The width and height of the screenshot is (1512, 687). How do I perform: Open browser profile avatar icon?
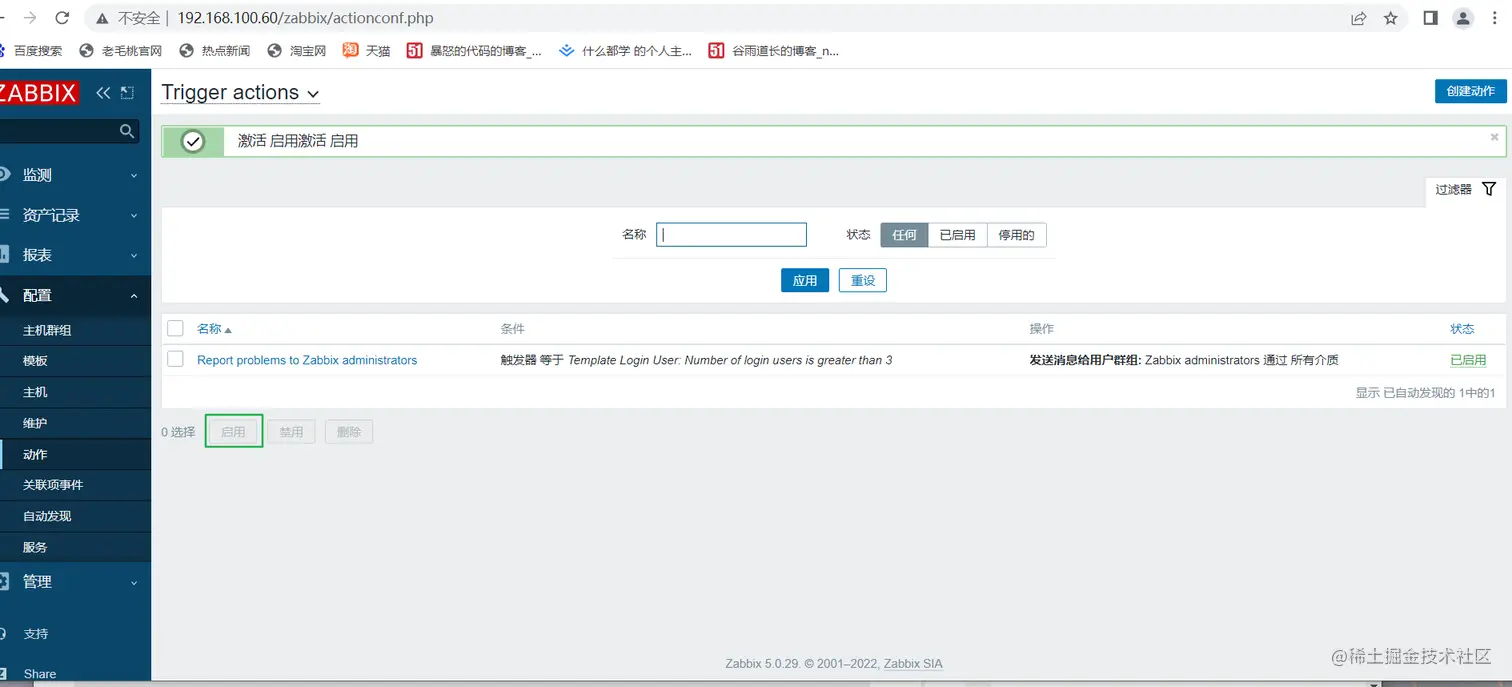[1463, 18]
